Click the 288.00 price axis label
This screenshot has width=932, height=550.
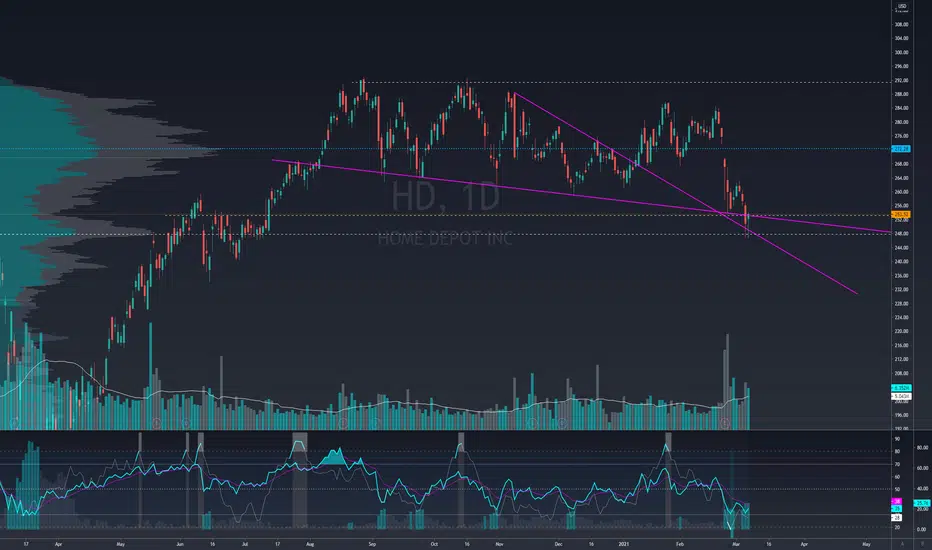click(x=901, y=94)
